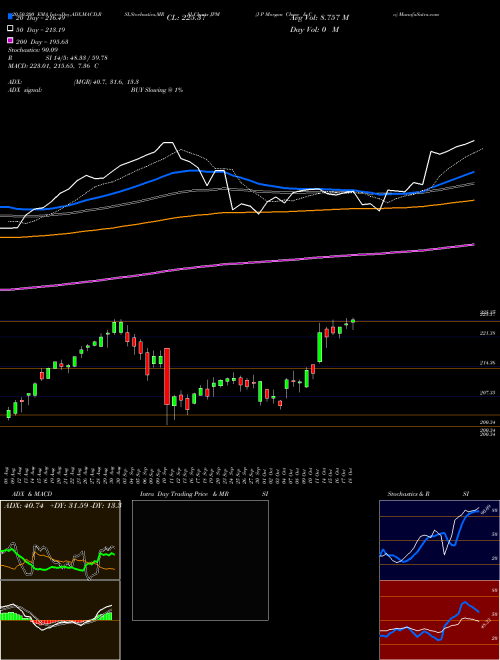
Task: Click the 'Day Vol: 0 M' label
Action: point(314,30)
